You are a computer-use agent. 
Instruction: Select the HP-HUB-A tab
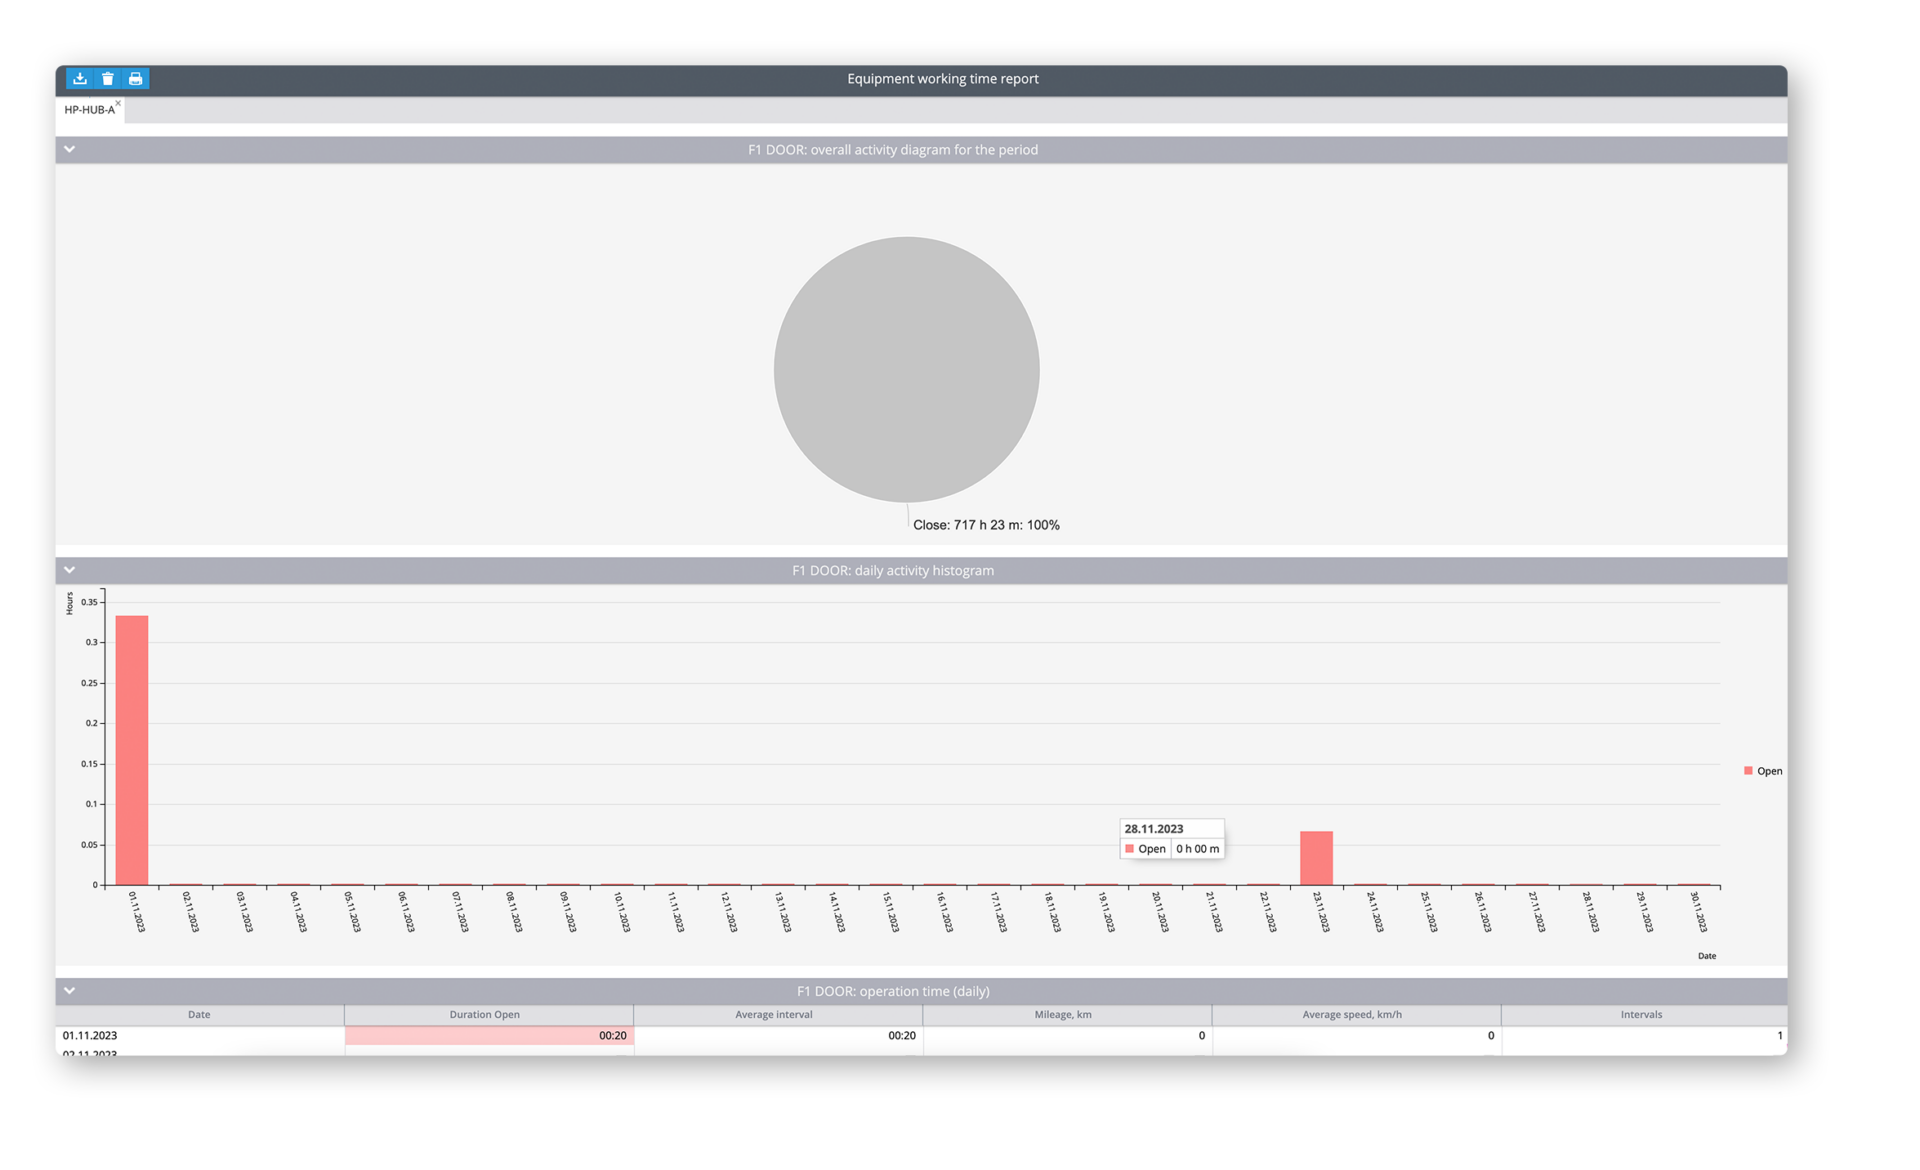(89, 110)
